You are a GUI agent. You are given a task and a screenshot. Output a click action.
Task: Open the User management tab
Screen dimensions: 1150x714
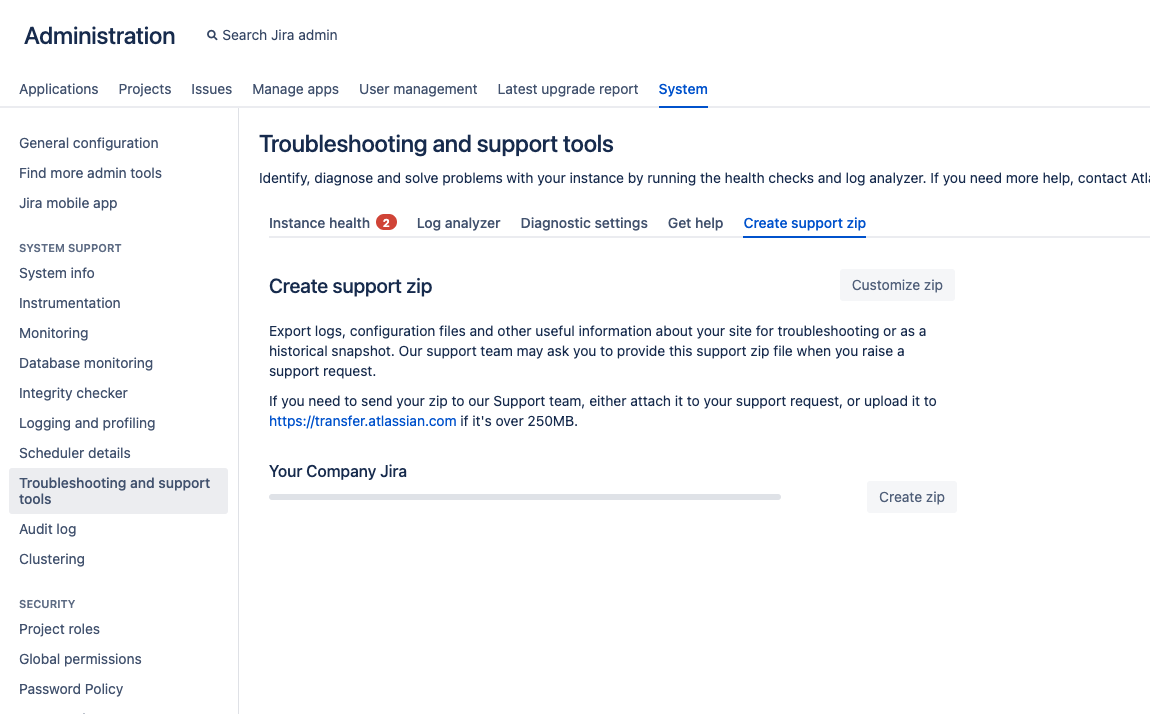click(418, 89)
